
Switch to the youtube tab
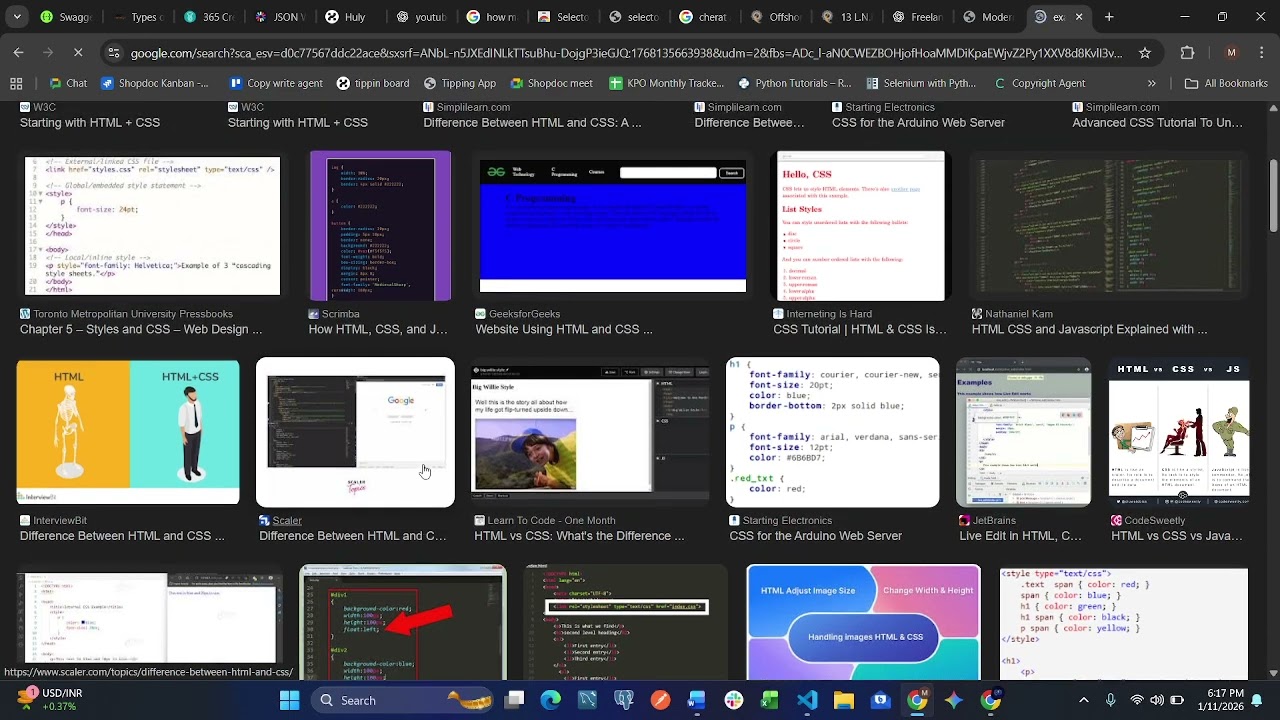(423, 17)
